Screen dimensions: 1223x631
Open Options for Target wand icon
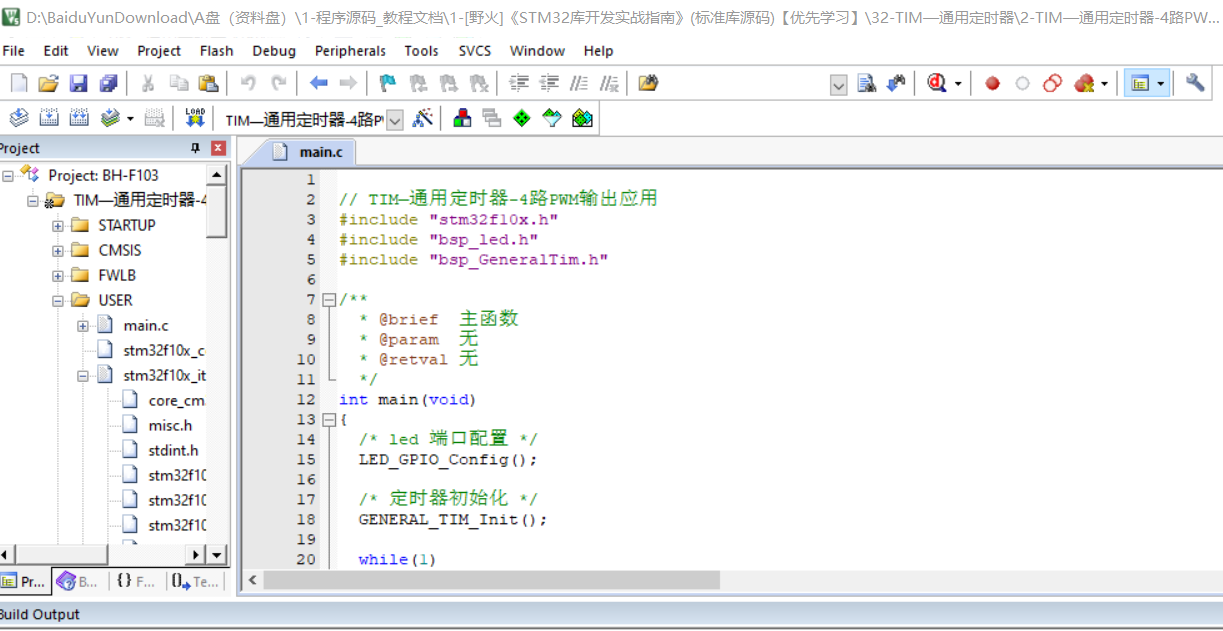click(x=423, y=119)
